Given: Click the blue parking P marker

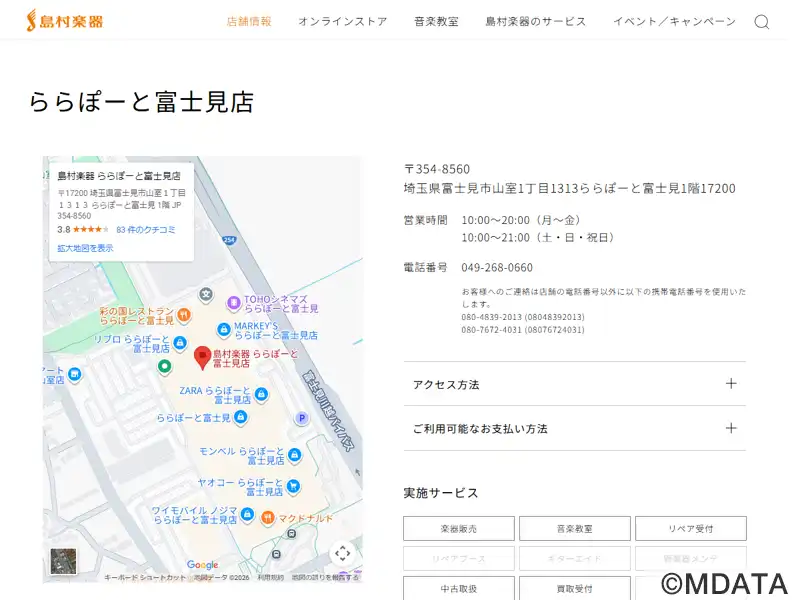Looking at the screenshot, I should (x=300, y=418).
